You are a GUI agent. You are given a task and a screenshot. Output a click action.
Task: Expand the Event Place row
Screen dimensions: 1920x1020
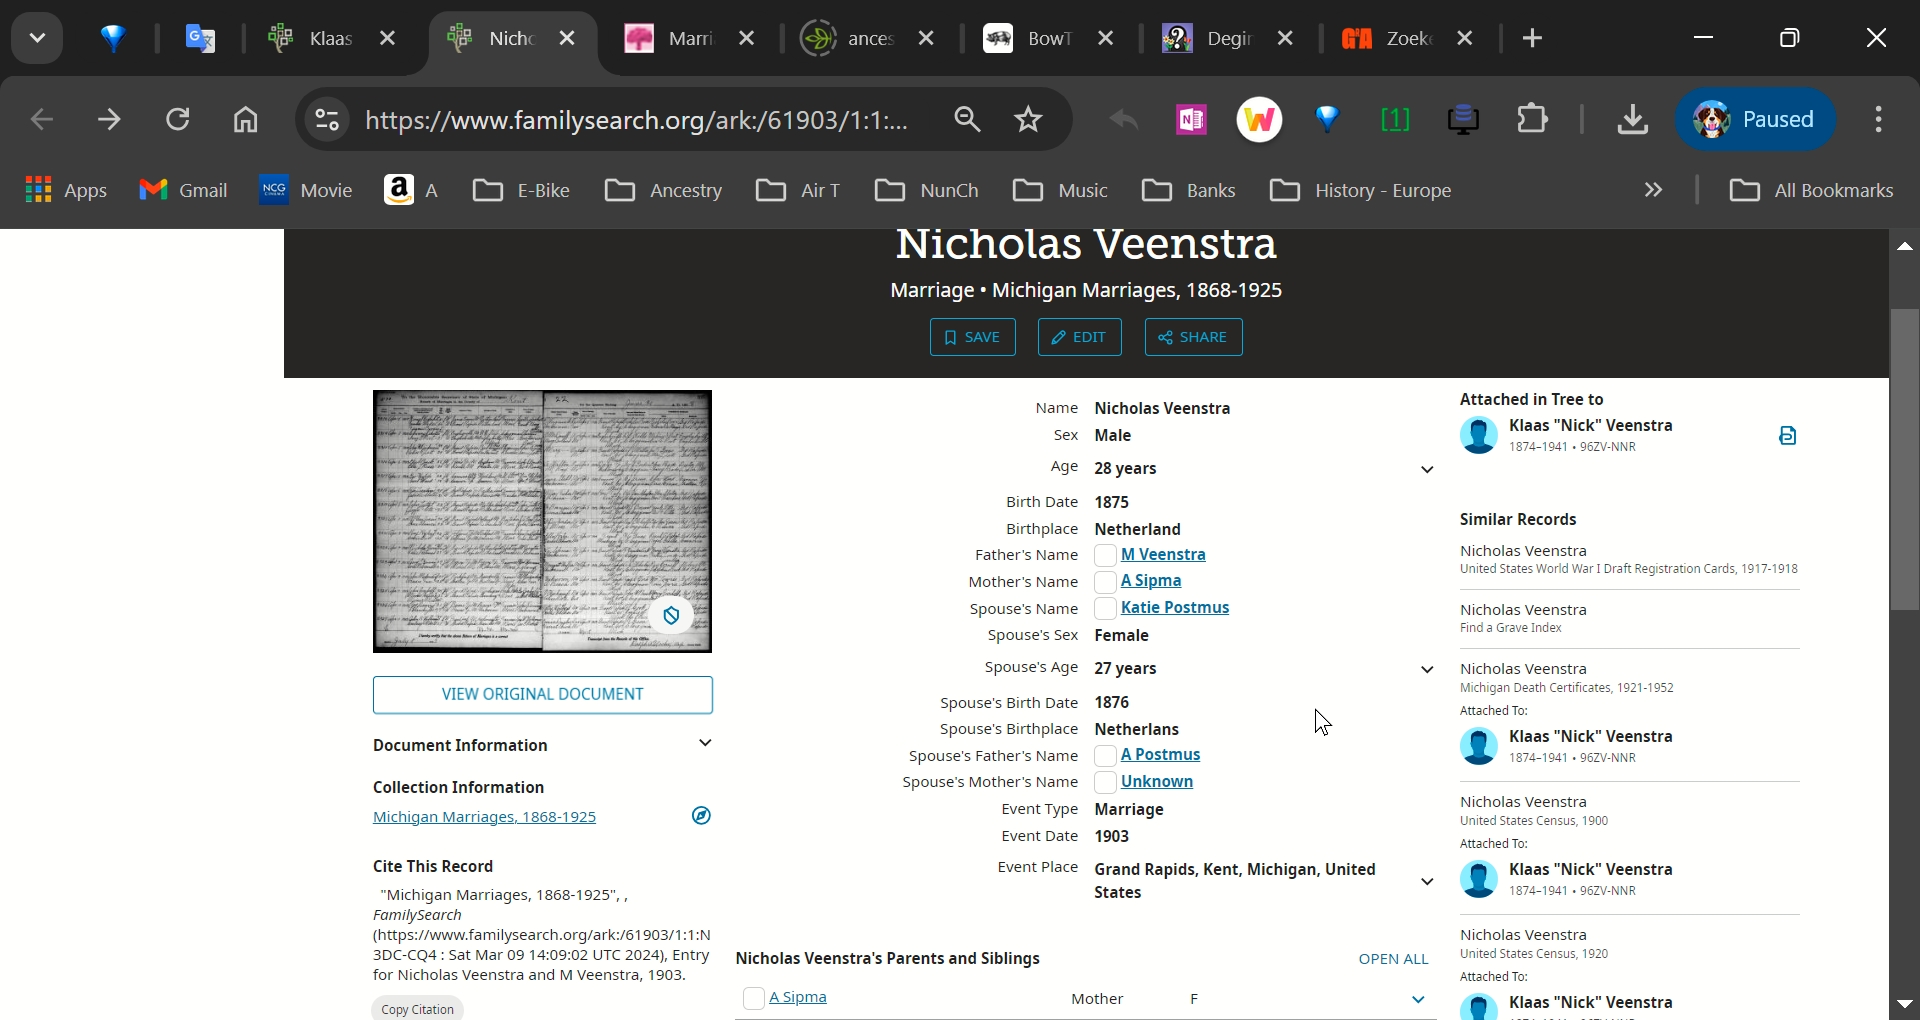coord(1428,882)
